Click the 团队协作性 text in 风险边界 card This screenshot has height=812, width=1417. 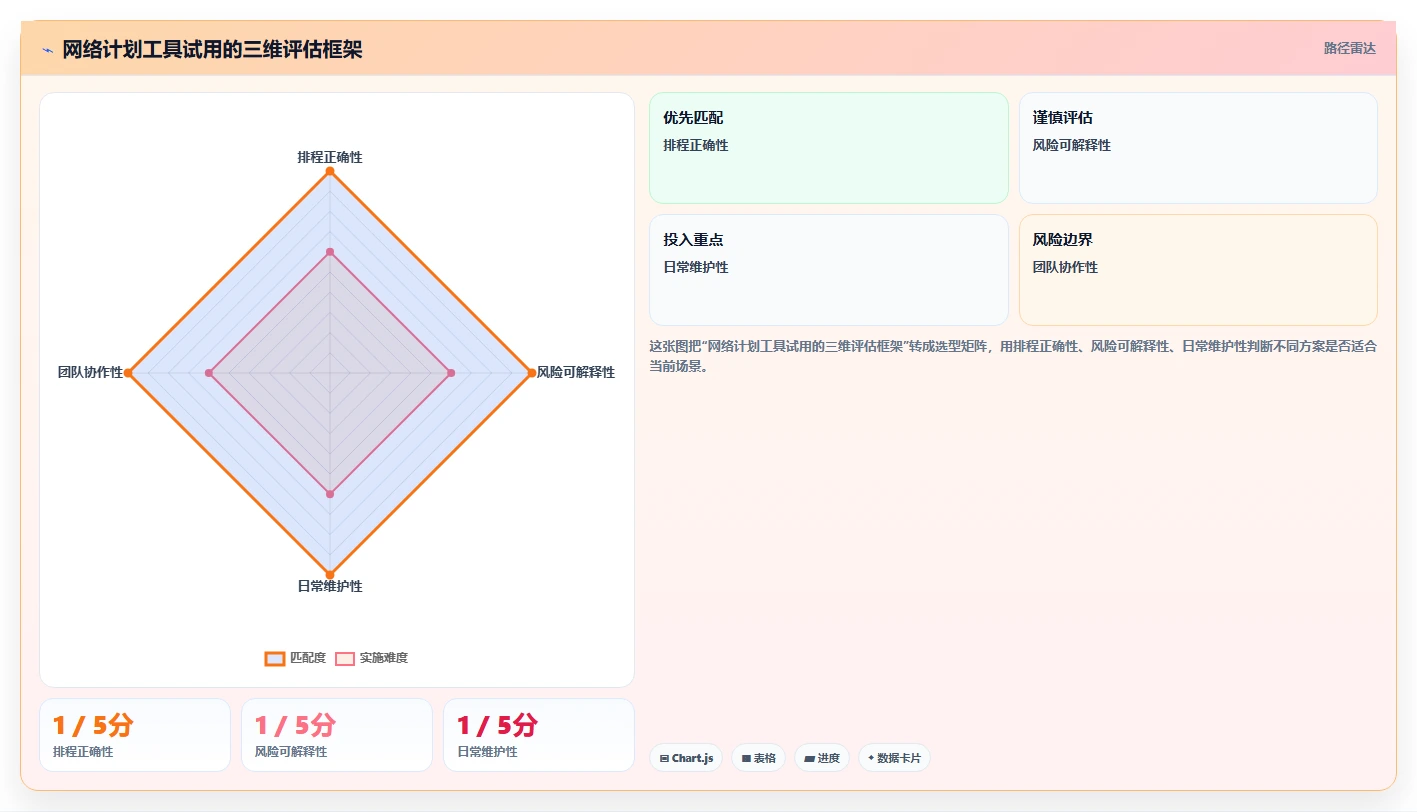click(1065, 267)
